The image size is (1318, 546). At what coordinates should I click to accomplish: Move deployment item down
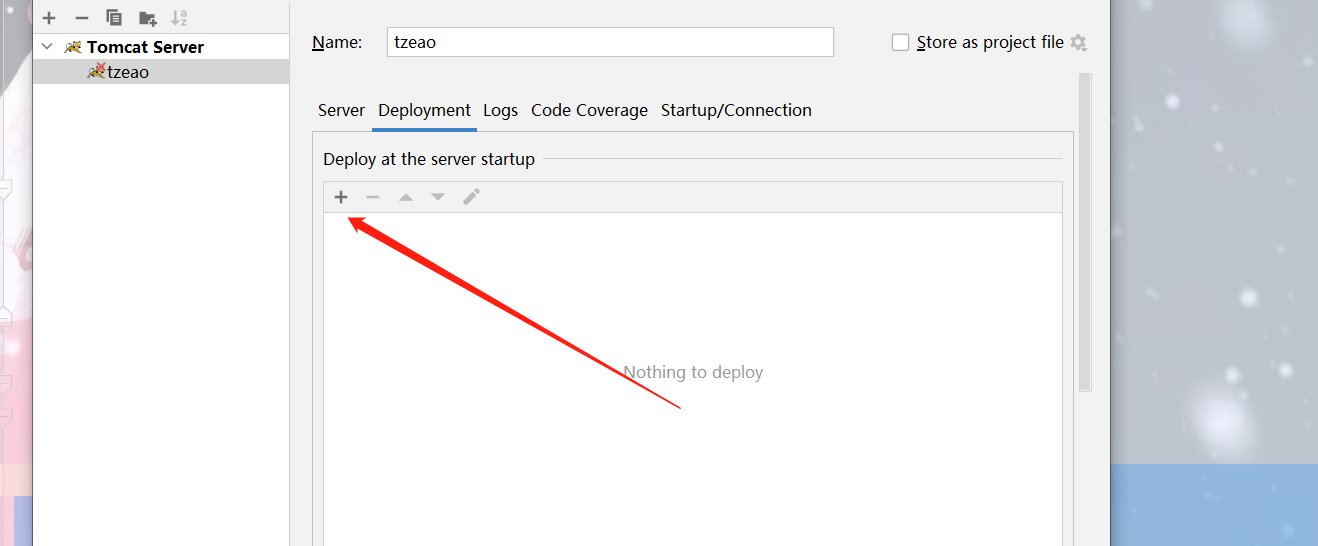tap(438, 197)
